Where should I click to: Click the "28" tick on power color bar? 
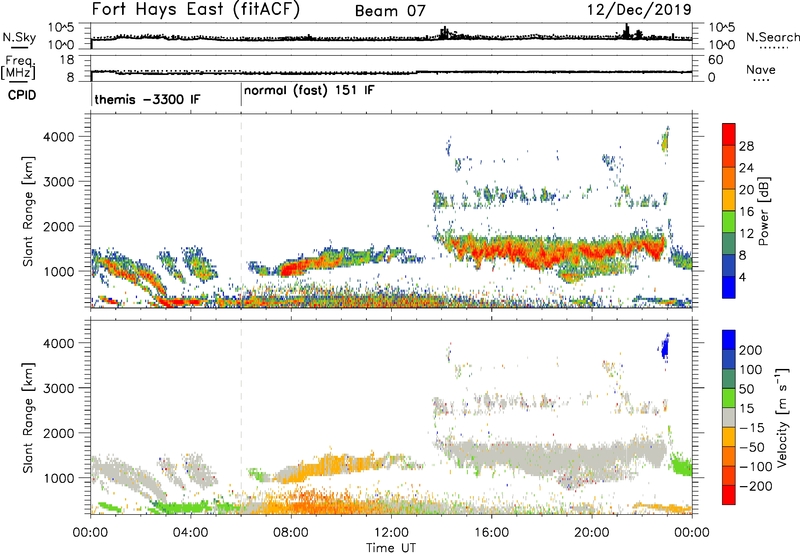point(746,146)
